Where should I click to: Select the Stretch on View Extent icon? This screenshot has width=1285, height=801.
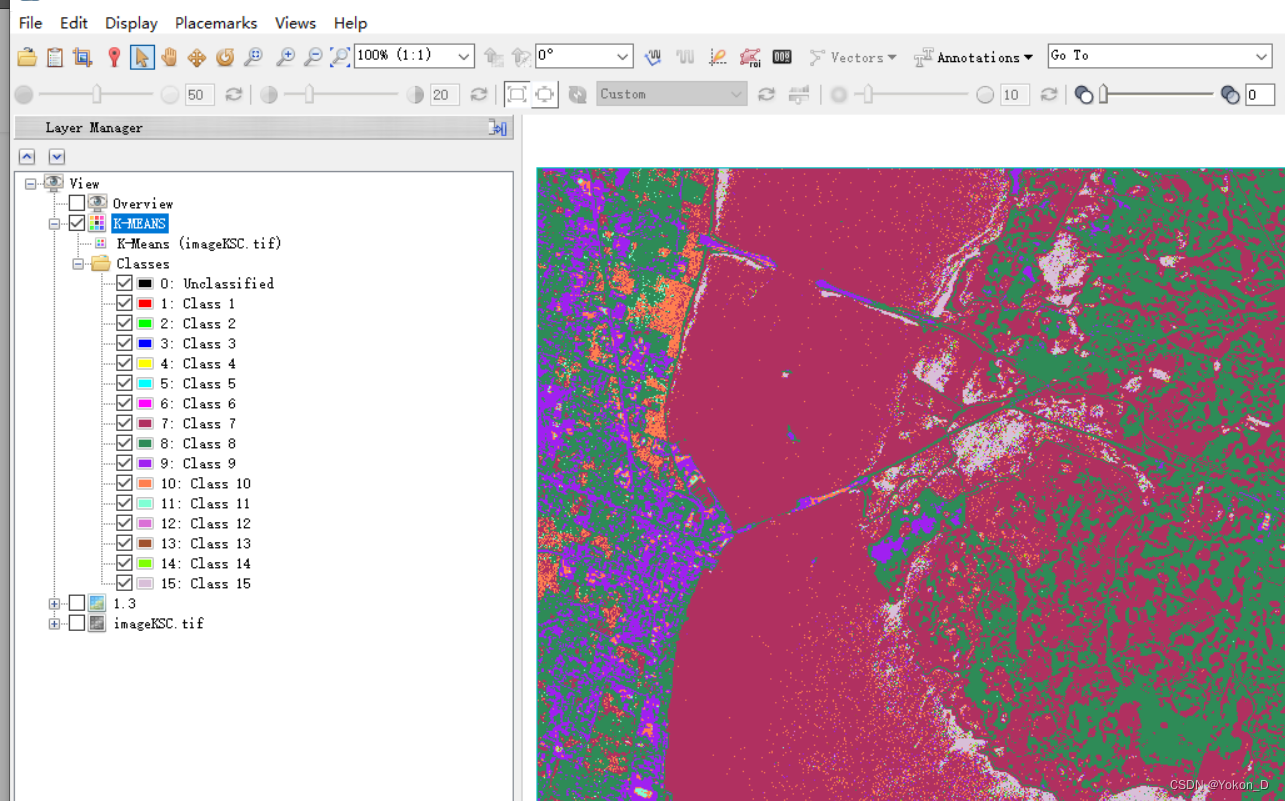point(544,94)
